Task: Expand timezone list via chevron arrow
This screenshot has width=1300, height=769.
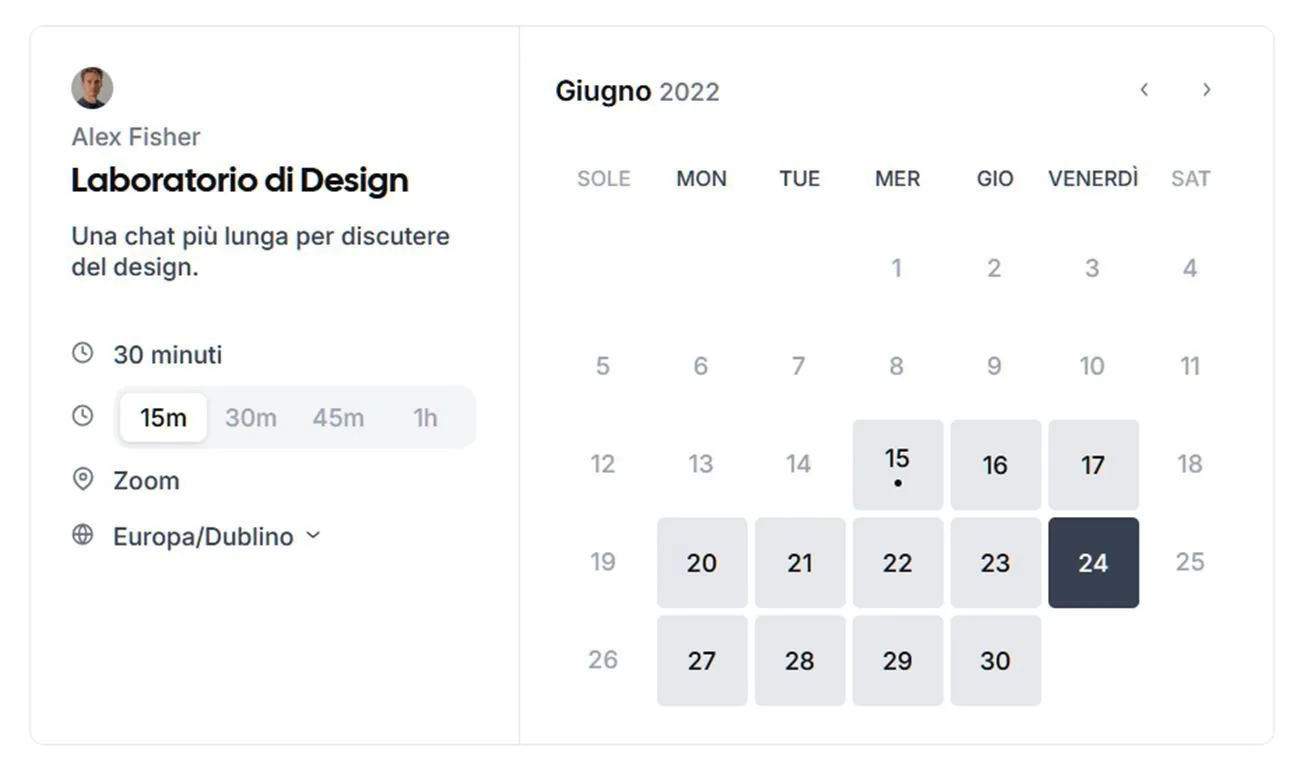Action: click(313, 535)
